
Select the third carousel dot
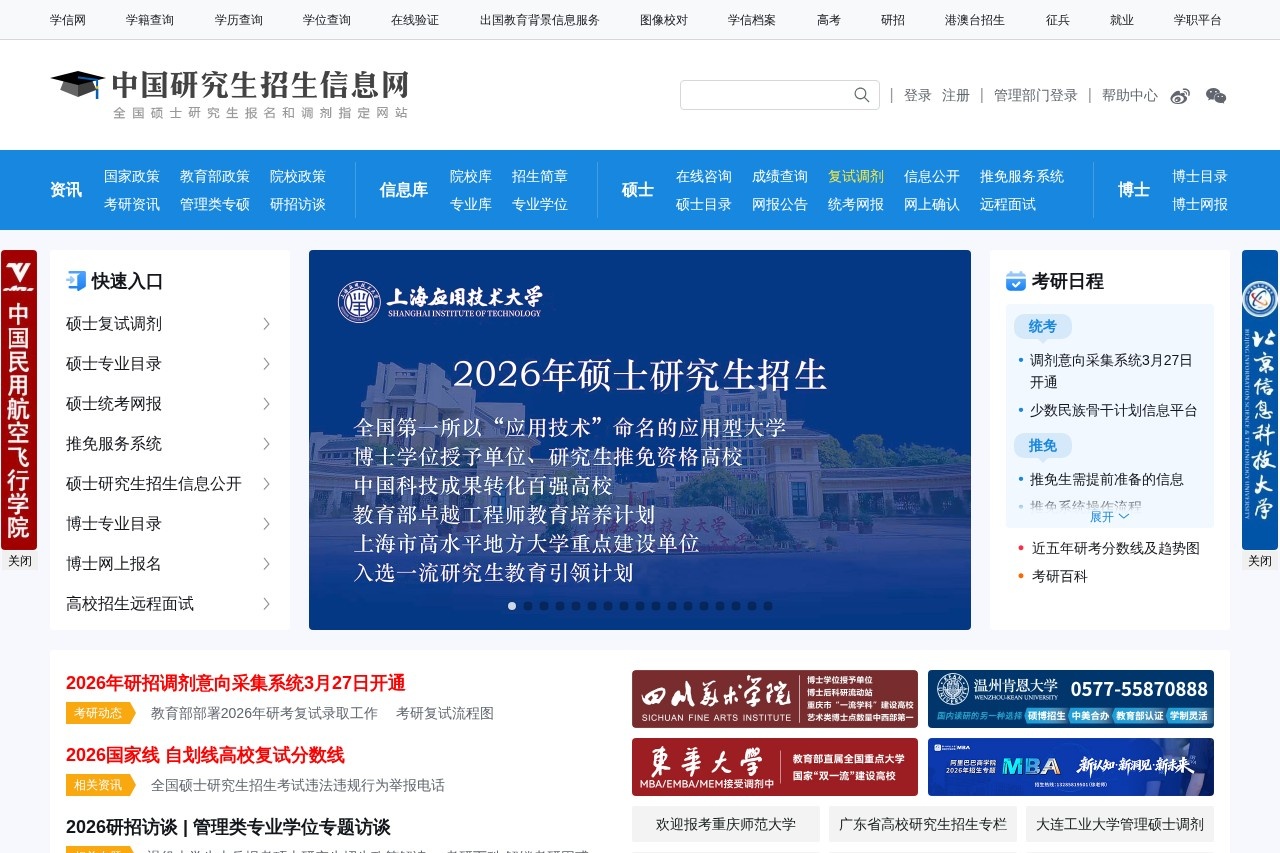(x=544, y=606)
